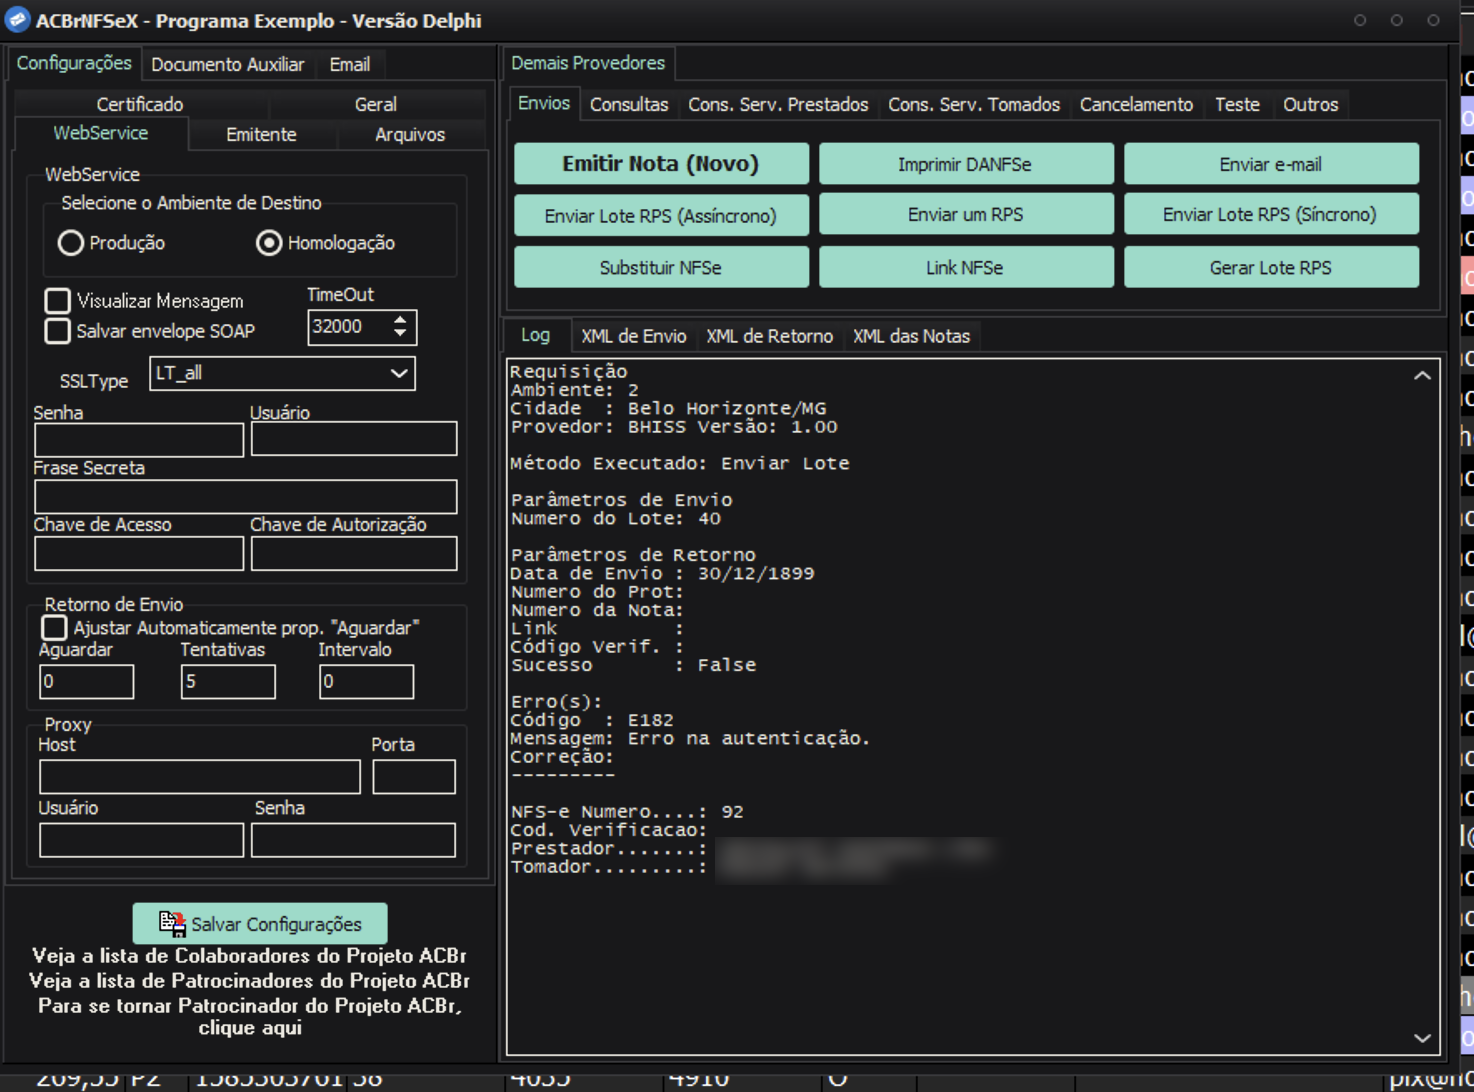
Task: Click Enviar Lote RPS (Síncrono) button
Action: pyautogui.click(x=1270, y=215)
